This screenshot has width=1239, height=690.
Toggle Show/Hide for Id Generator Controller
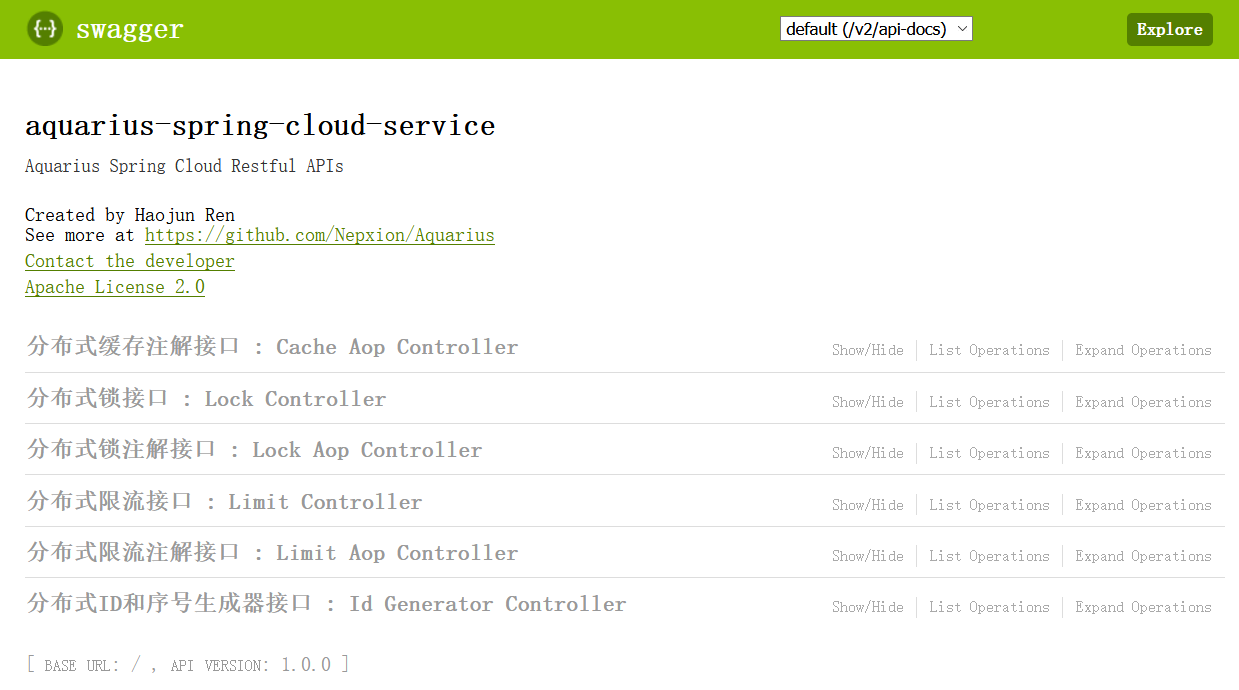[867, 607]
